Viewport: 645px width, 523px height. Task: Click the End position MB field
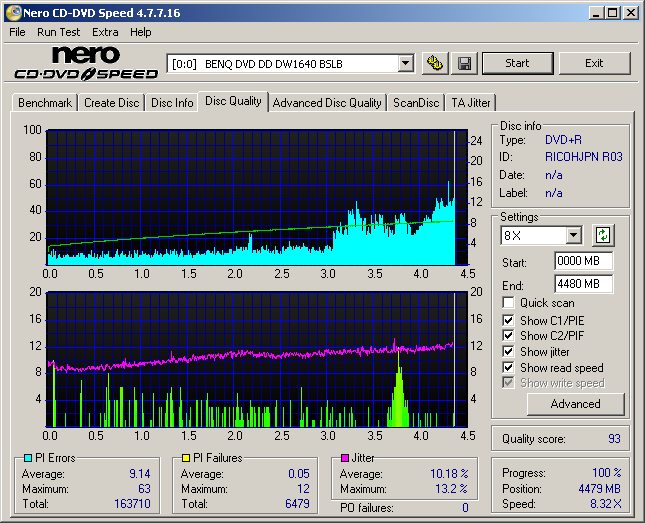tap(583, 284)
